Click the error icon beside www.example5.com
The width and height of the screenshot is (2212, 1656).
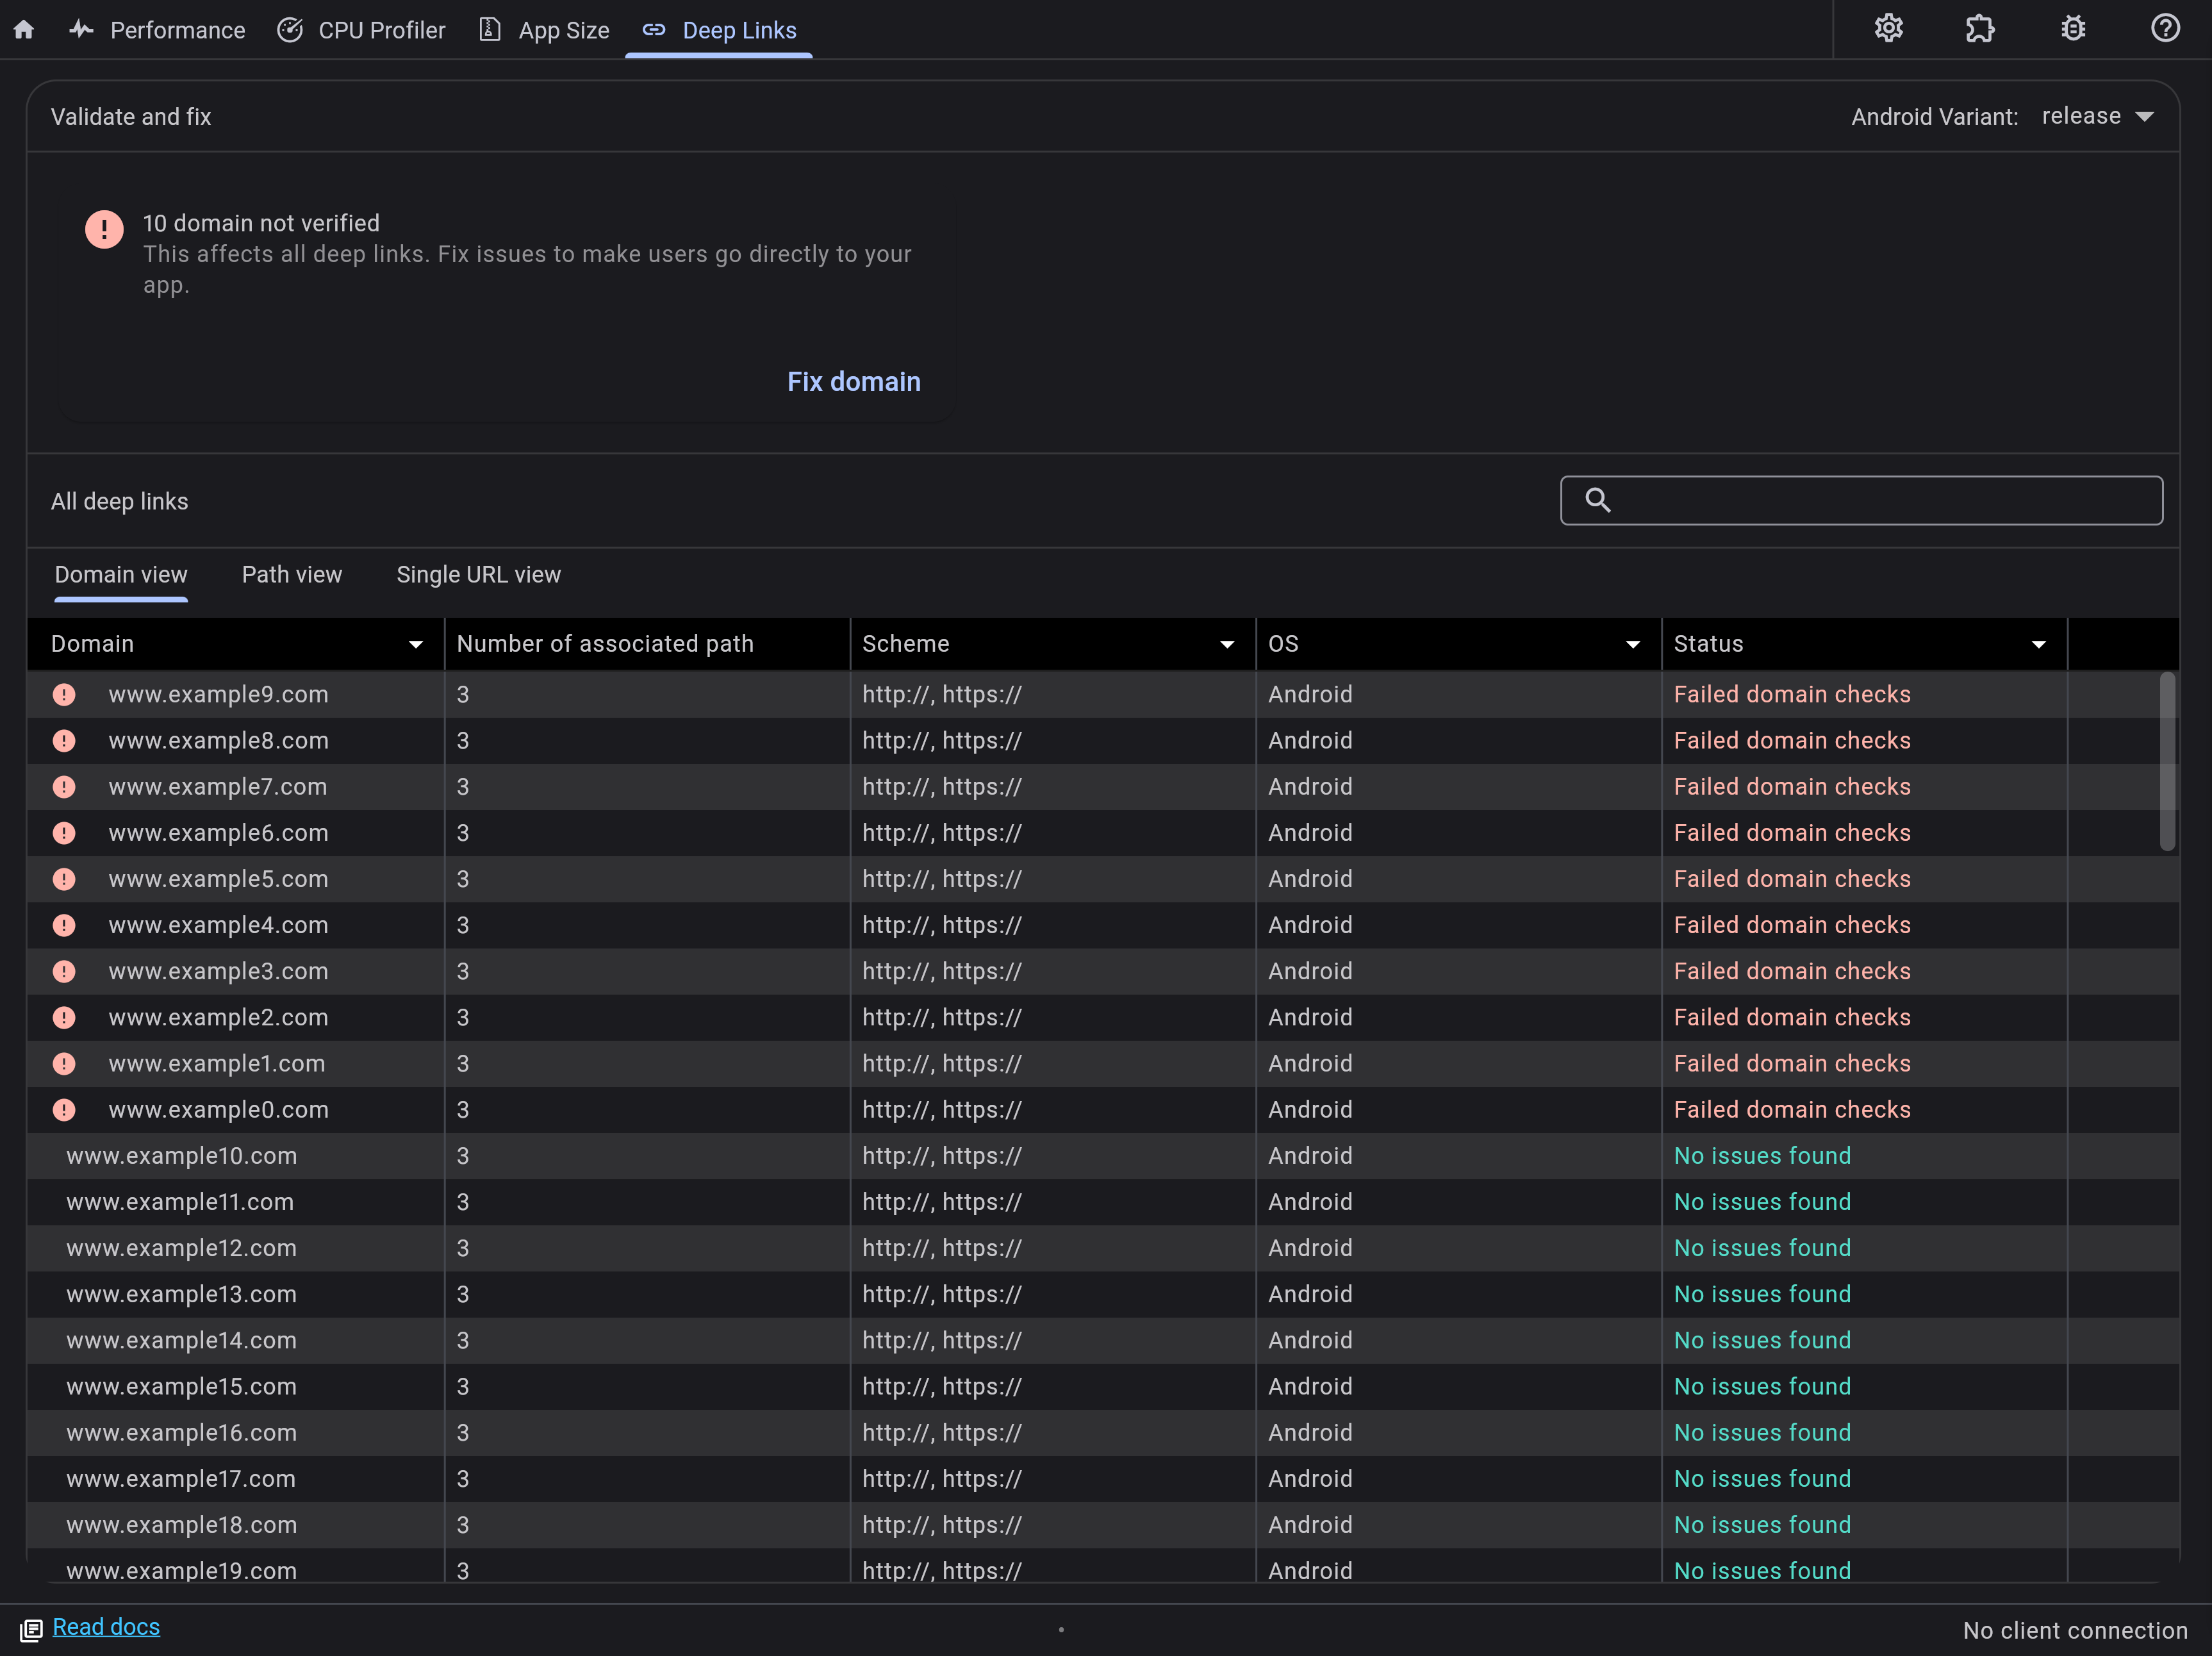click(x=64, y=879)
